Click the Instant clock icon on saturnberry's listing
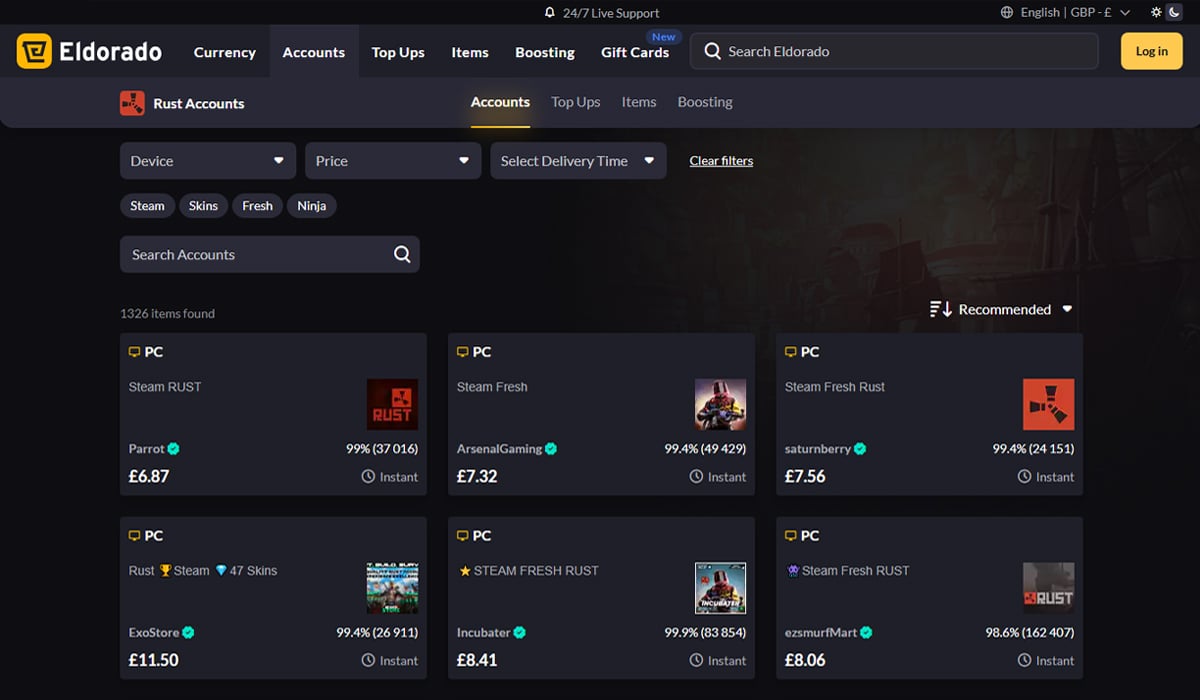Image resolution: width=1200 pixels, height=700 pixels. coord(1023,477)
